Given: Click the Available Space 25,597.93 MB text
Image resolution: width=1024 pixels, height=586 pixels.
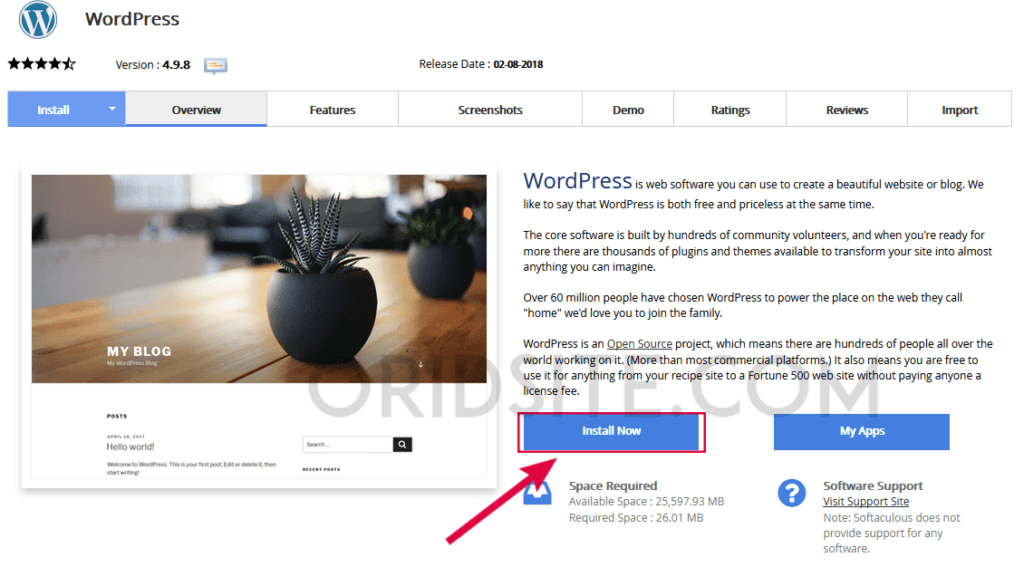Looking at the screenshot, I should (647, 502).
